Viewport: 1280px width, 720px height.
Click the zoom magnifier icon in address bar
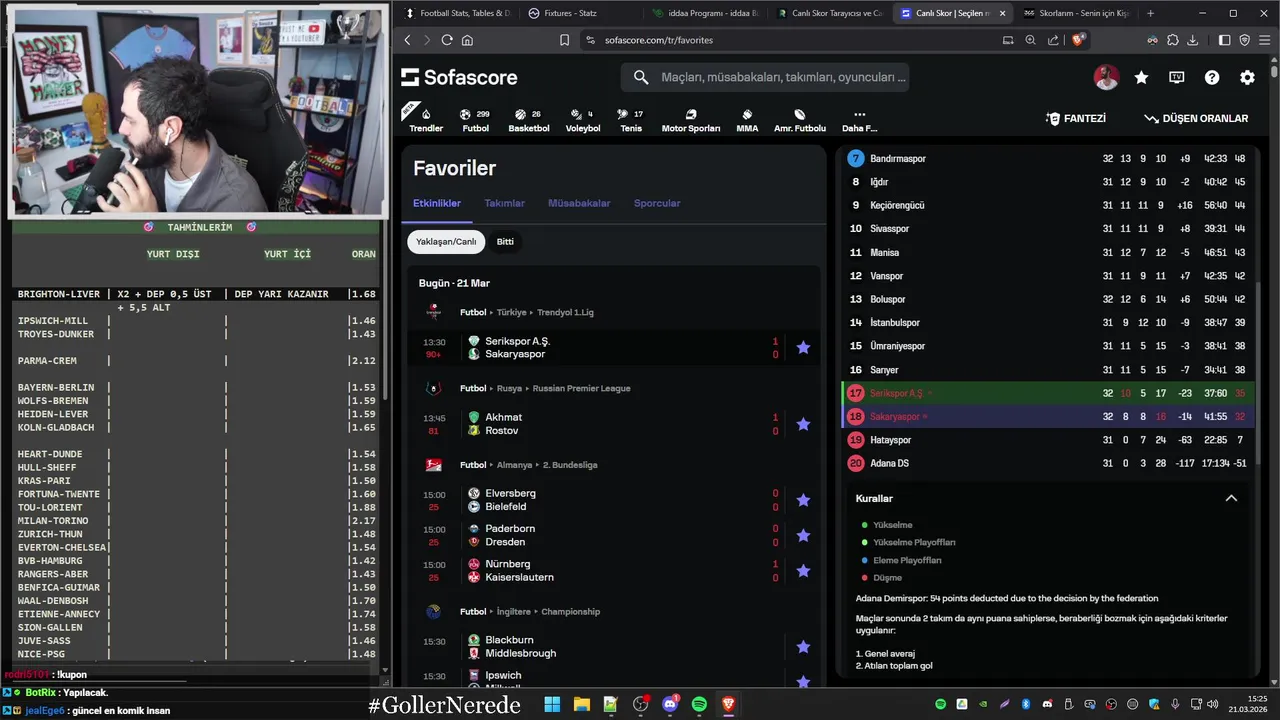pyautogui.click(x=1030, y=40)
